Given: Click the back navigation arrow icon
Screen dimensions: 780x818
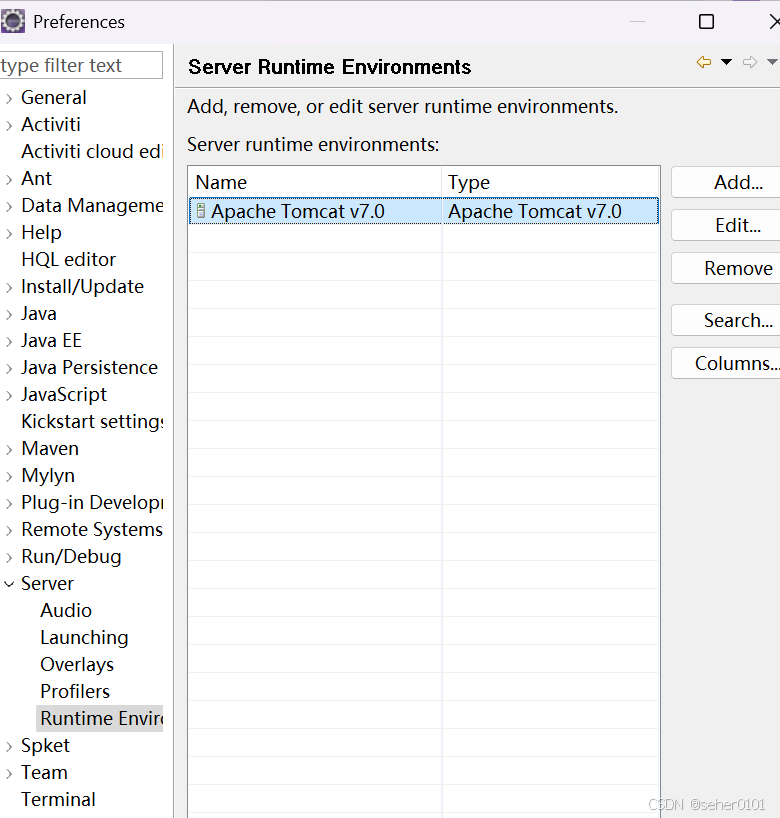Looking at the screenshot, I should click(x=703, y=62).
